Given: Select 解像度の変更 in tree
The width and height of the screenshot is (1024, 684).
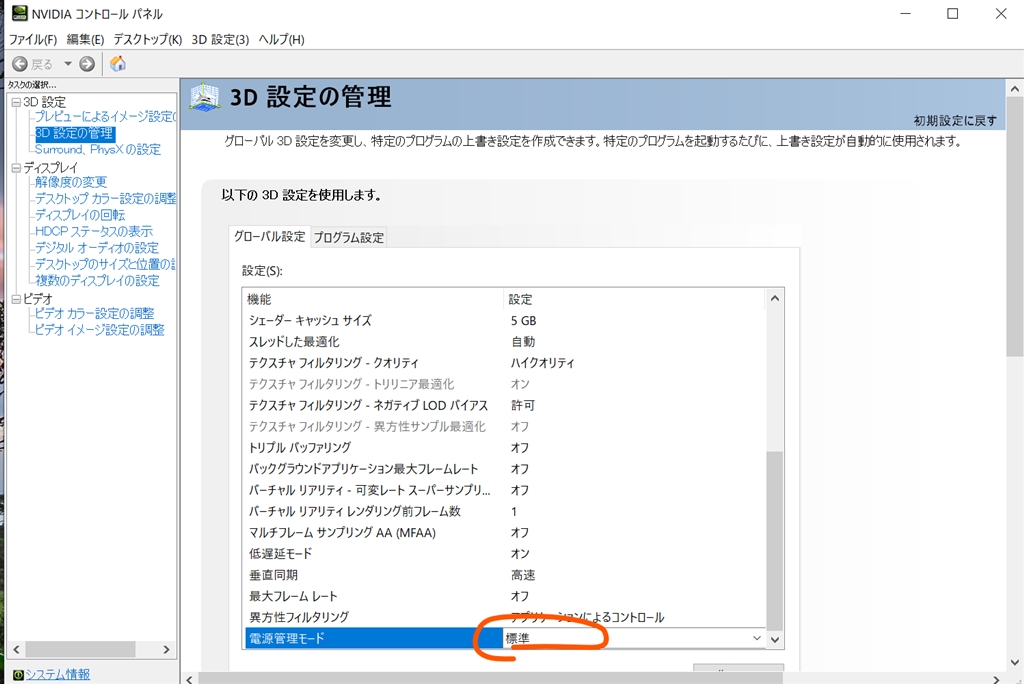Looking at the screenshot, I should tap(71, 182).
